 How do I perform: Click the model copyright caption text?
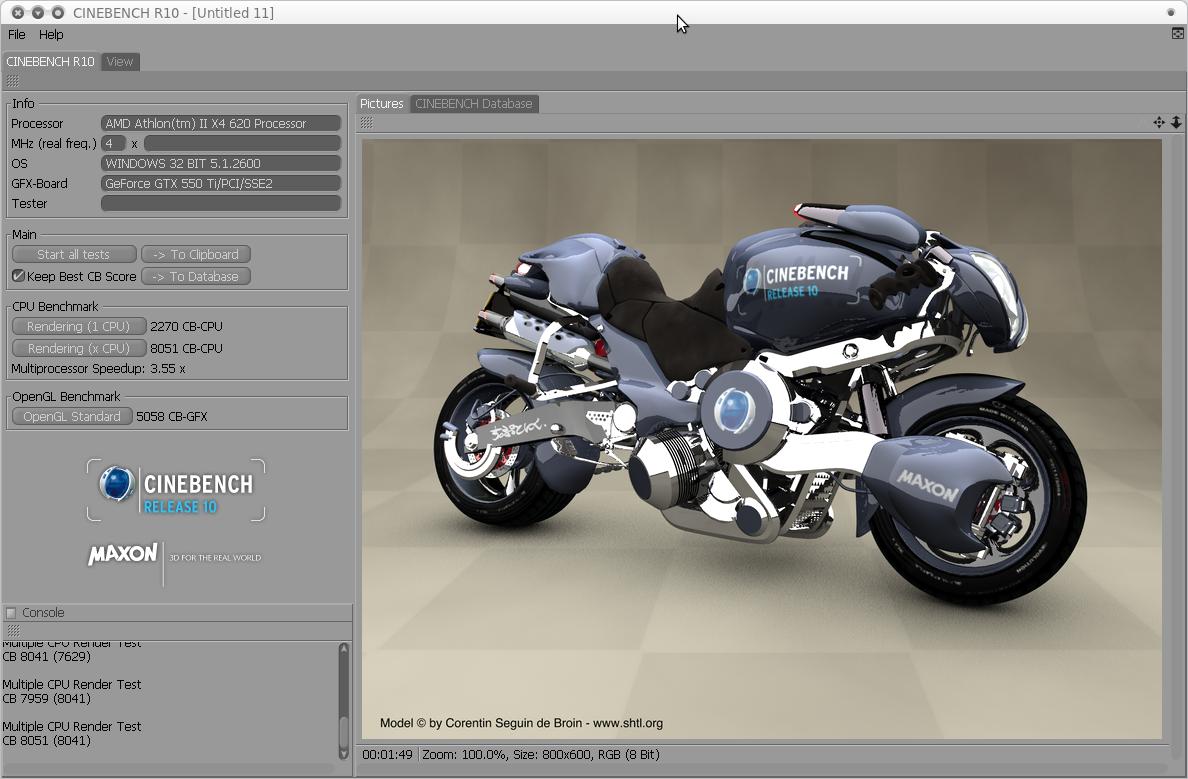pos(521,723)
